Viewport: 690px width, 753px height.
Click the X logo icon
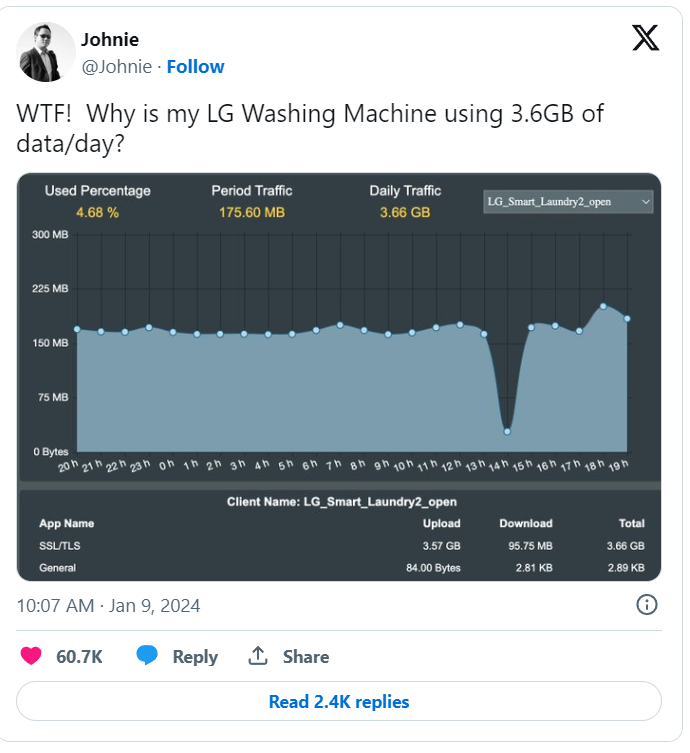(646, 38)
